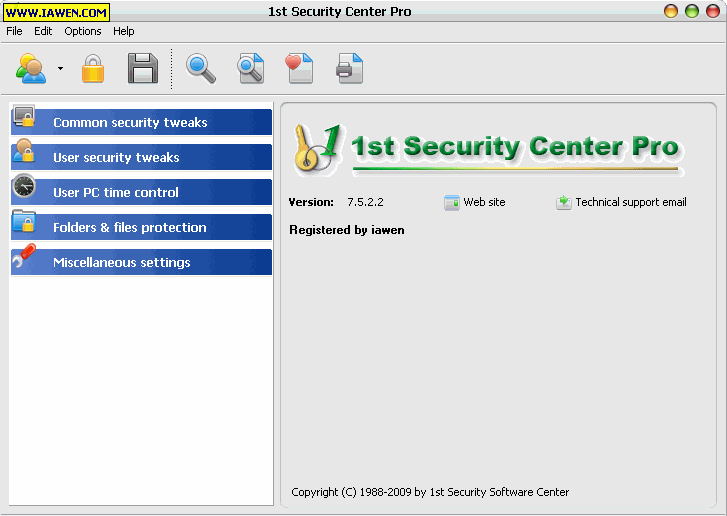Open the Options menu
The width and height of the screenshot is (727, 516).
point(83,31)
